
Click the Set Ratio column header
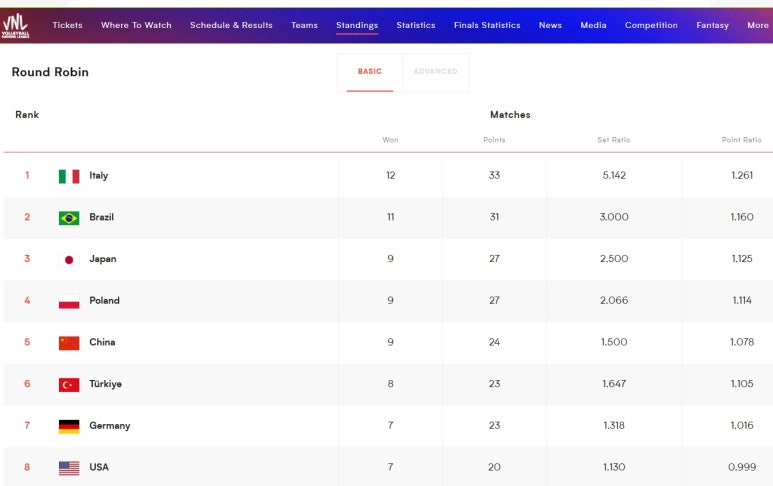(x=613, y=140)
